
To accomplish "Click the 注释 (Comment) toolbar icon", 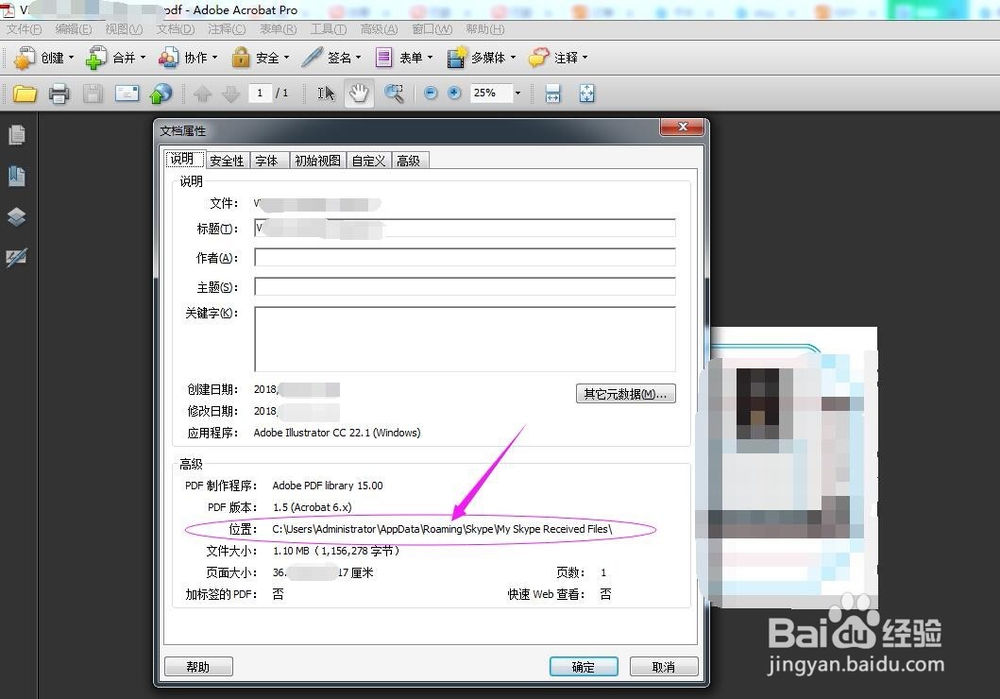I will point(555,57).
